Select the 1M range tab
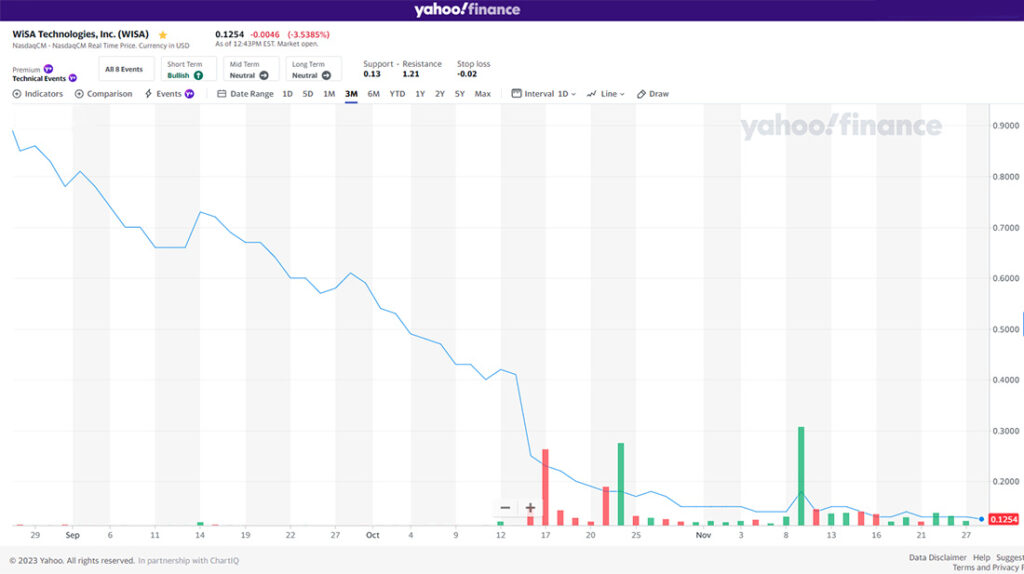1024x574 pixels. [x=329, y=94]
